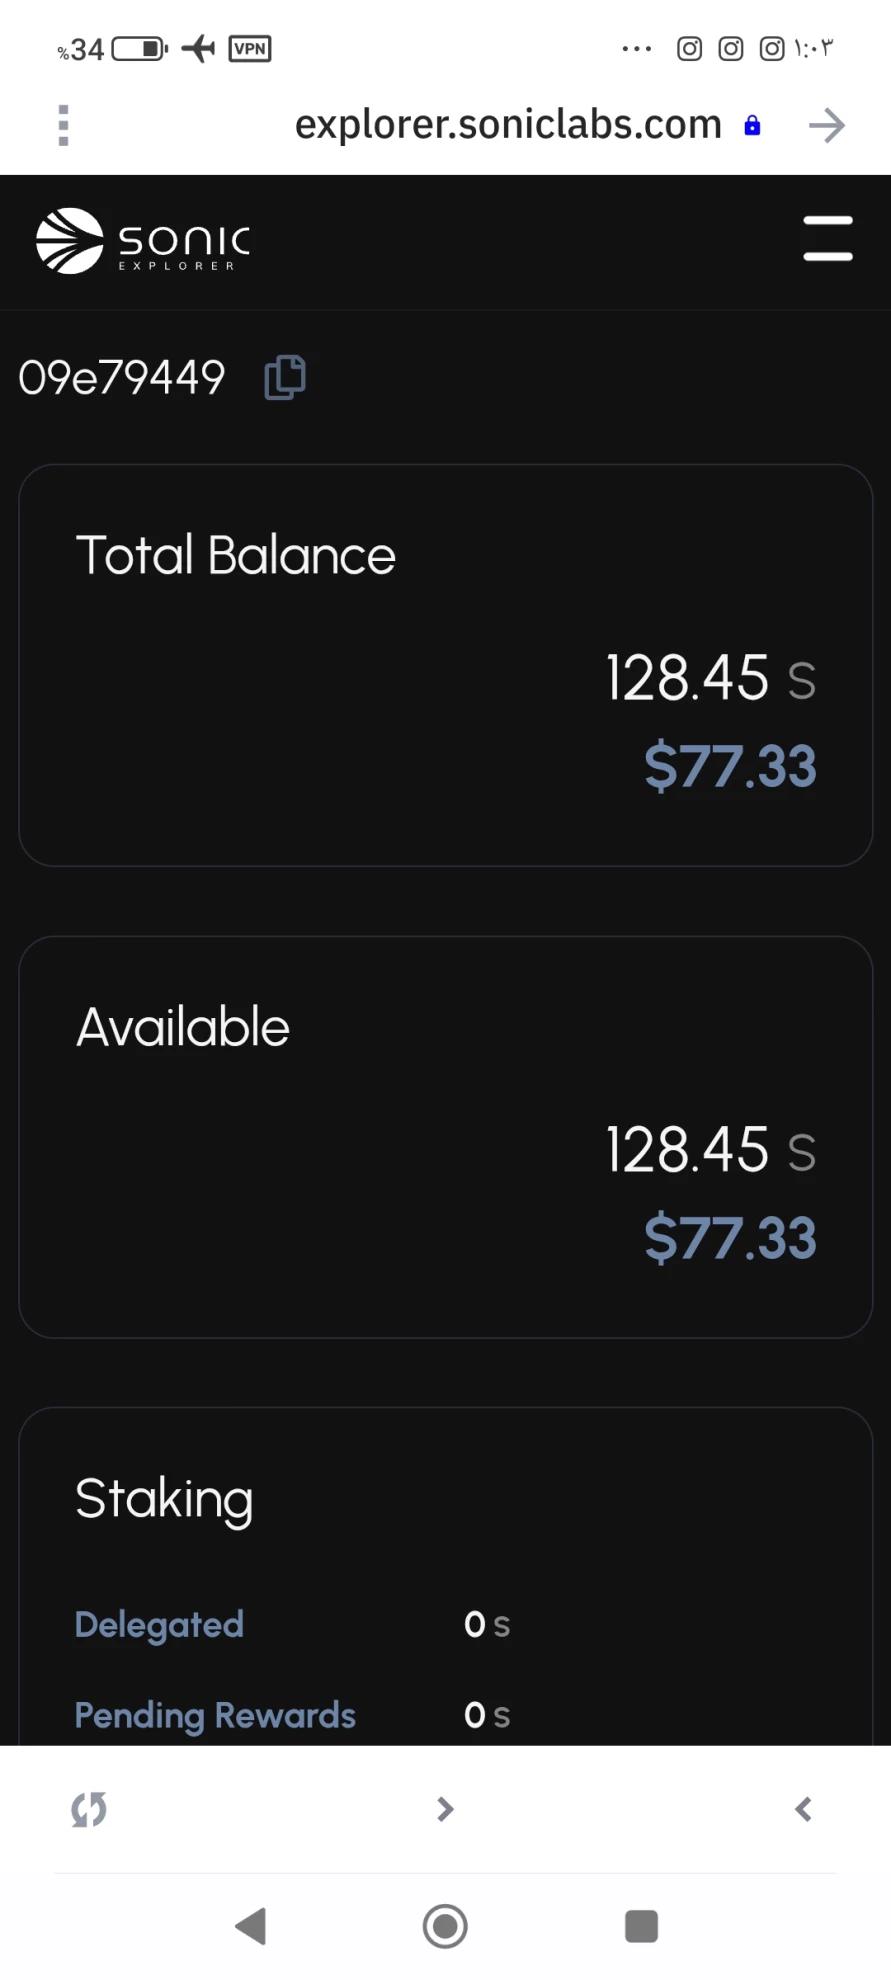Open the browser three-dot options menu
The height and width of the screenshot is (1980, 891).
tap(63, 126)
